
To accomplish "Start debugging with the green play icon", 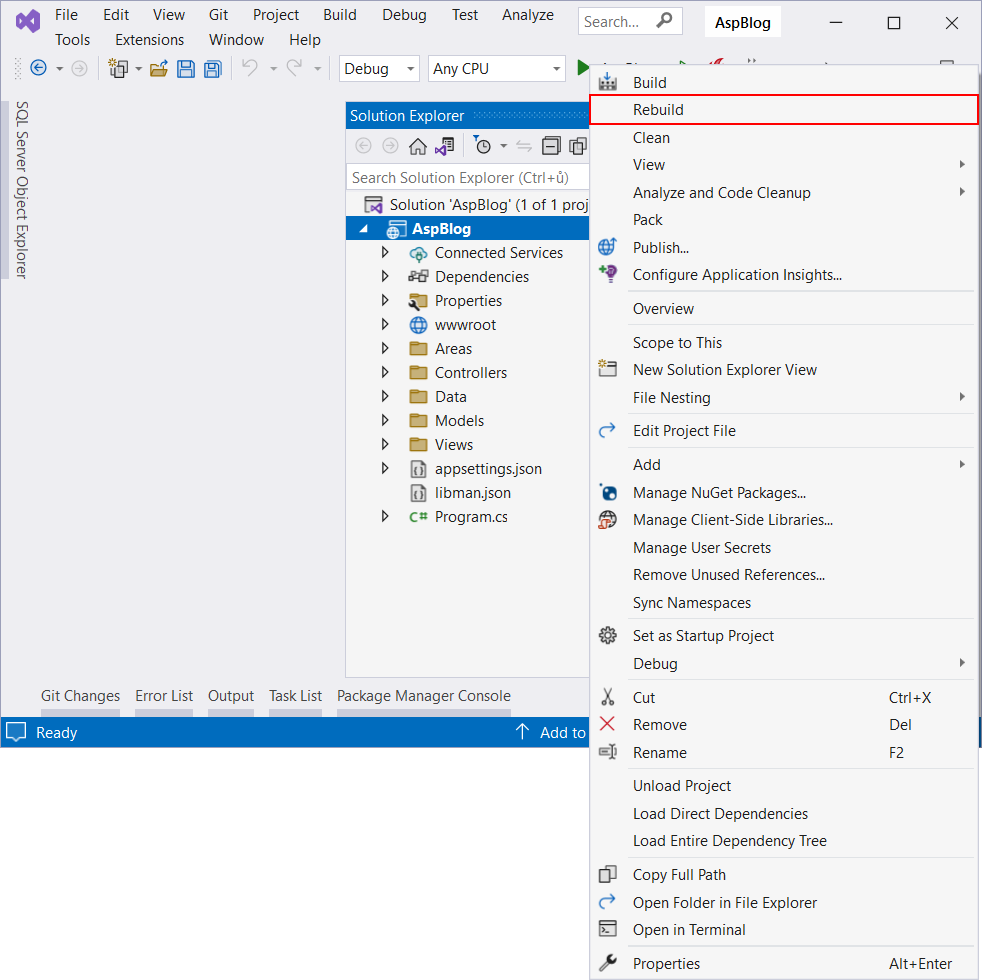I will tap(583, 68).
